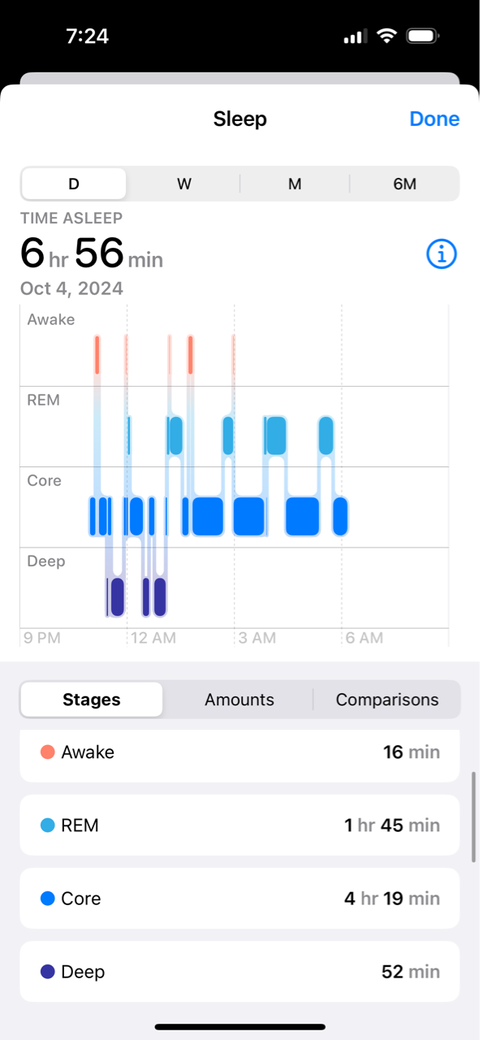Tap the light blue REM stage dot
This screenshot has height=1040, width=480.
pyautogui.click(x=48, y=825)
